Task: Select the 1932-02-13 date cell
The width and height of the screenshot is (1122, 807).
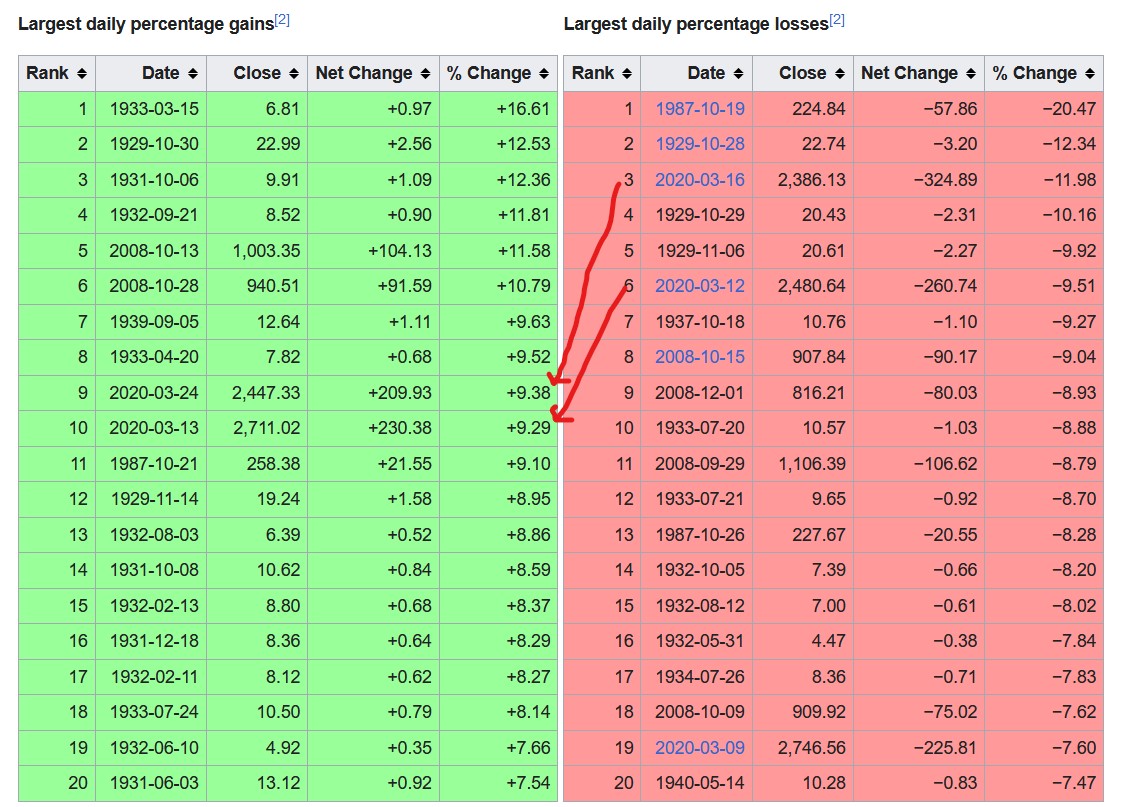Action: (x=151, y=605)
